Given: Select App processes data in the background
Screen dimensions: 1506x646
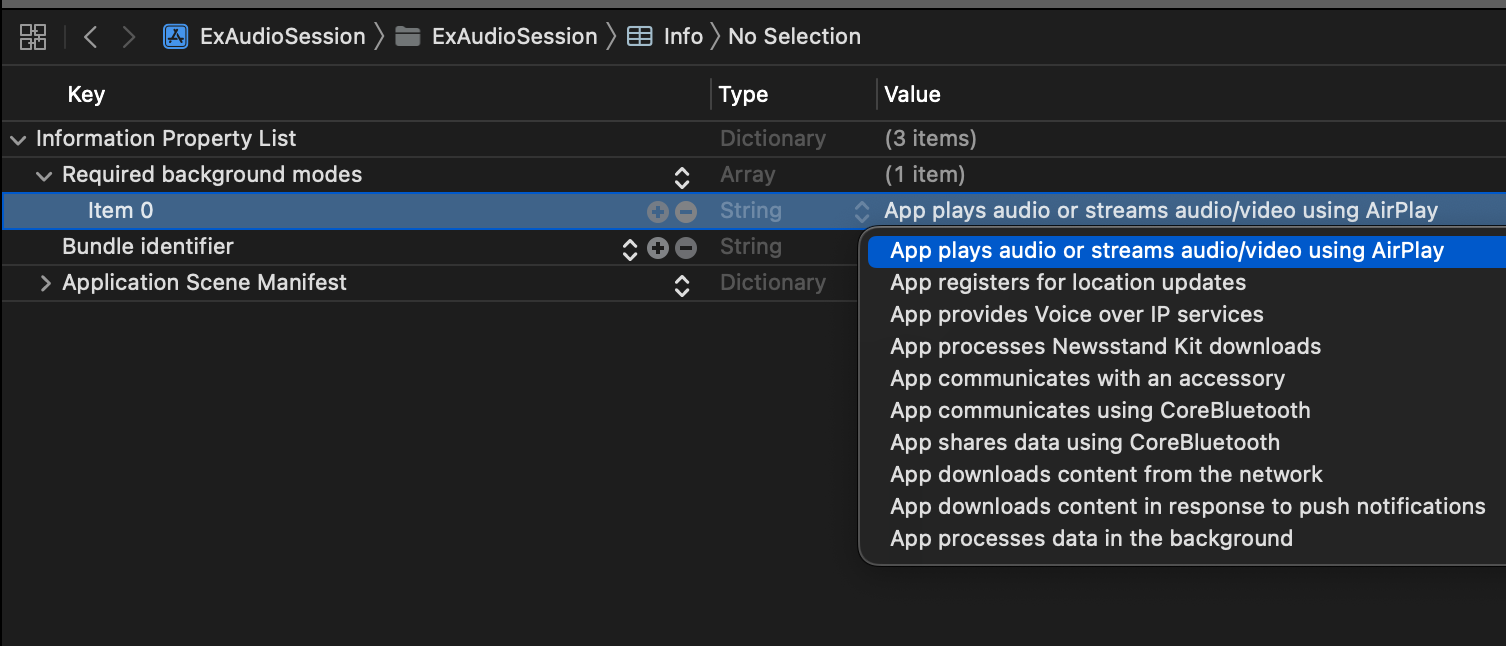Looking at the screenshot, I should click(1091, 538).
